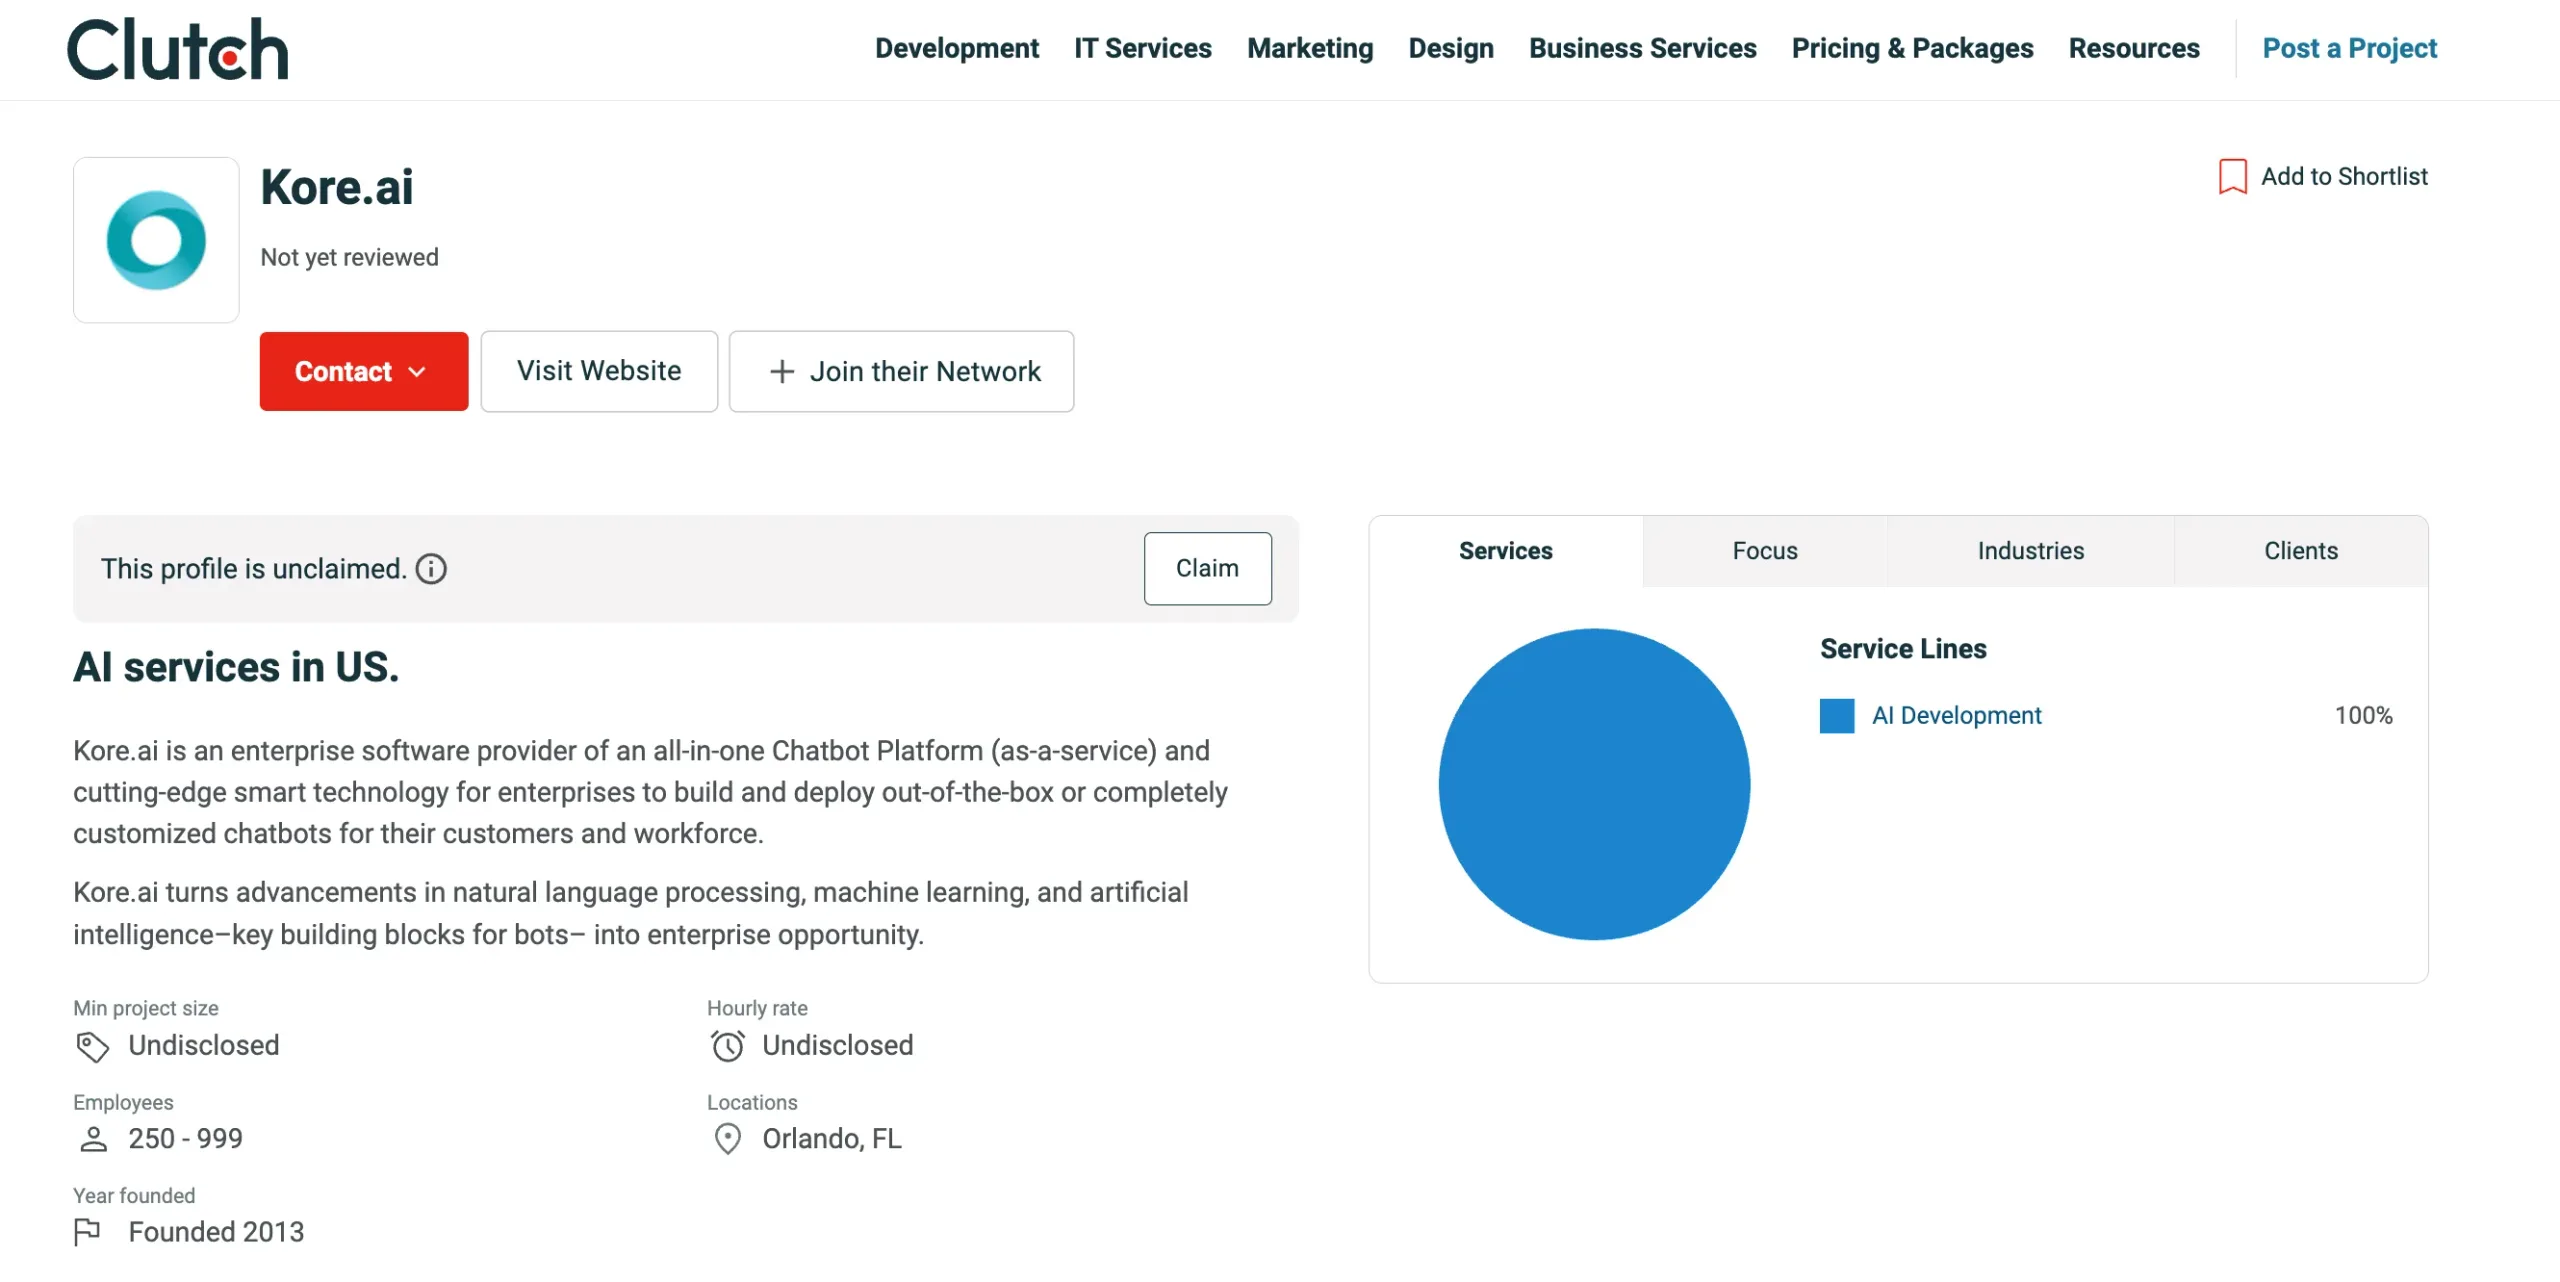Click the blue AI Development legend swatch

click(1838, 715)
